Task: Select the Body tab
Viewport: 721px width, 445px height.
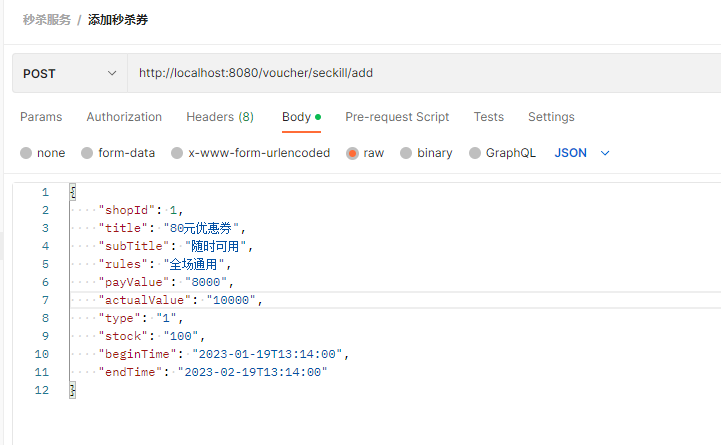Action: pos(297,117)
